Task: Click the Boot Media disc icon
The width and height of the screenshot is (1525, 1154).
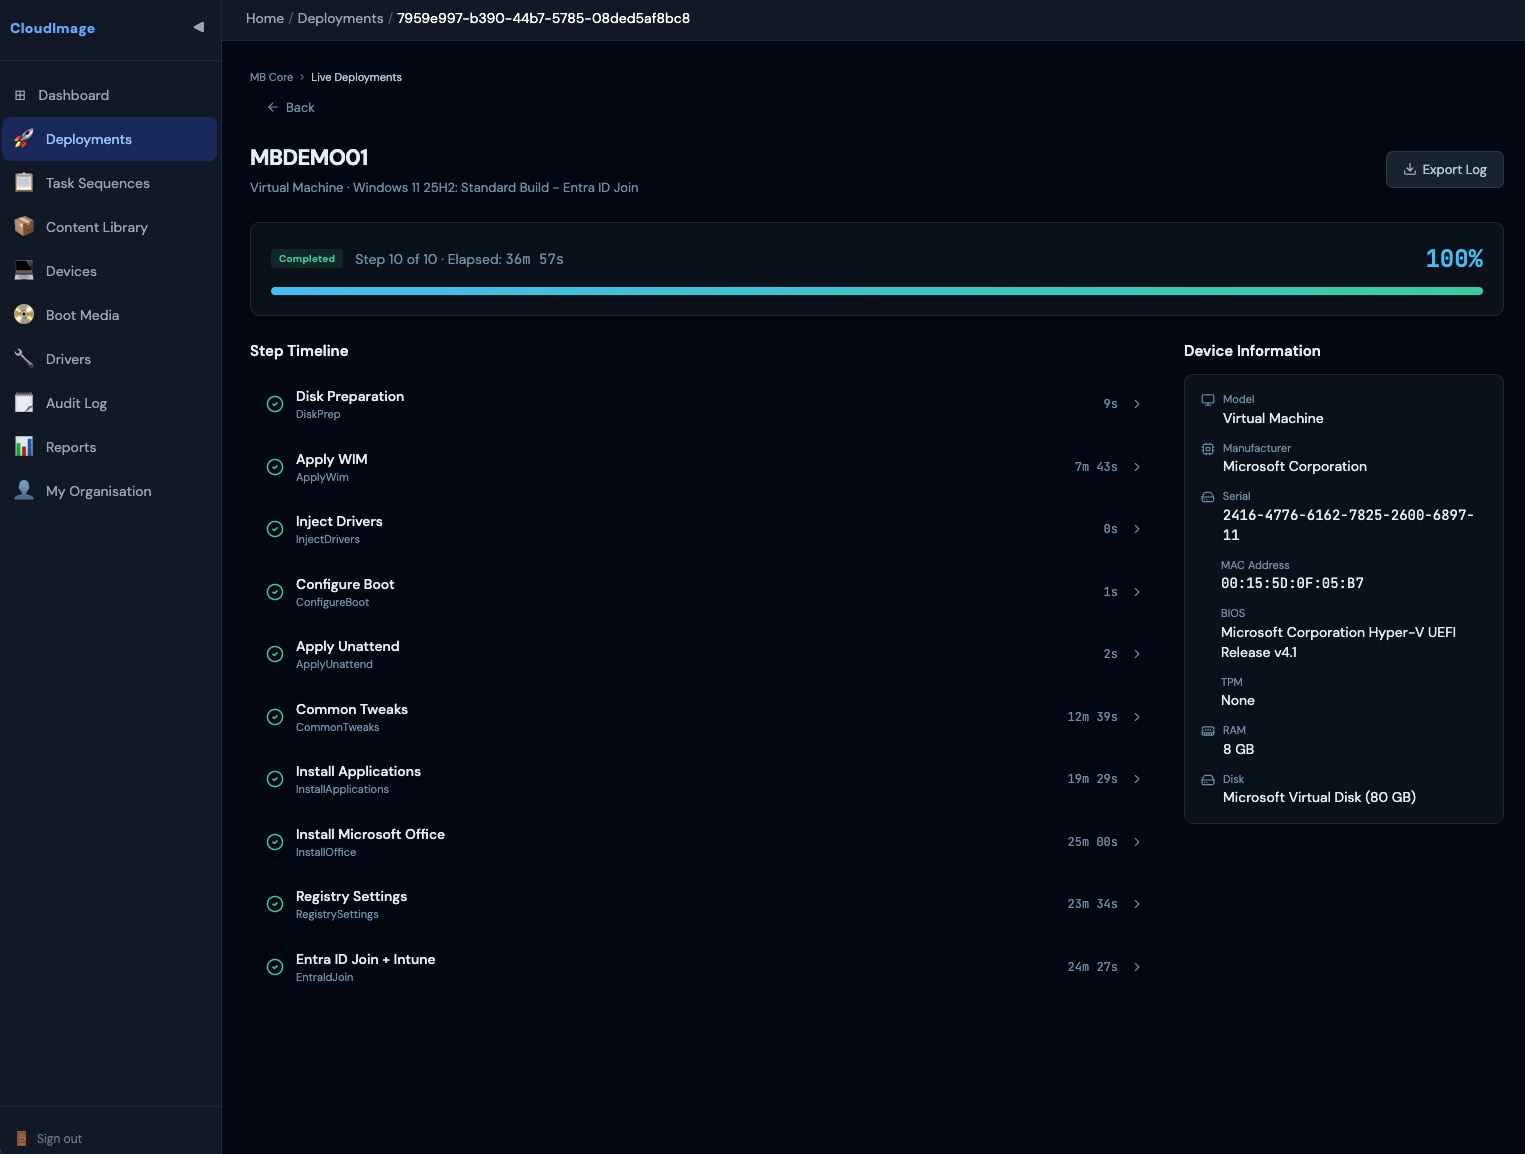Action: pyautogui.click(x=24, y=315)
